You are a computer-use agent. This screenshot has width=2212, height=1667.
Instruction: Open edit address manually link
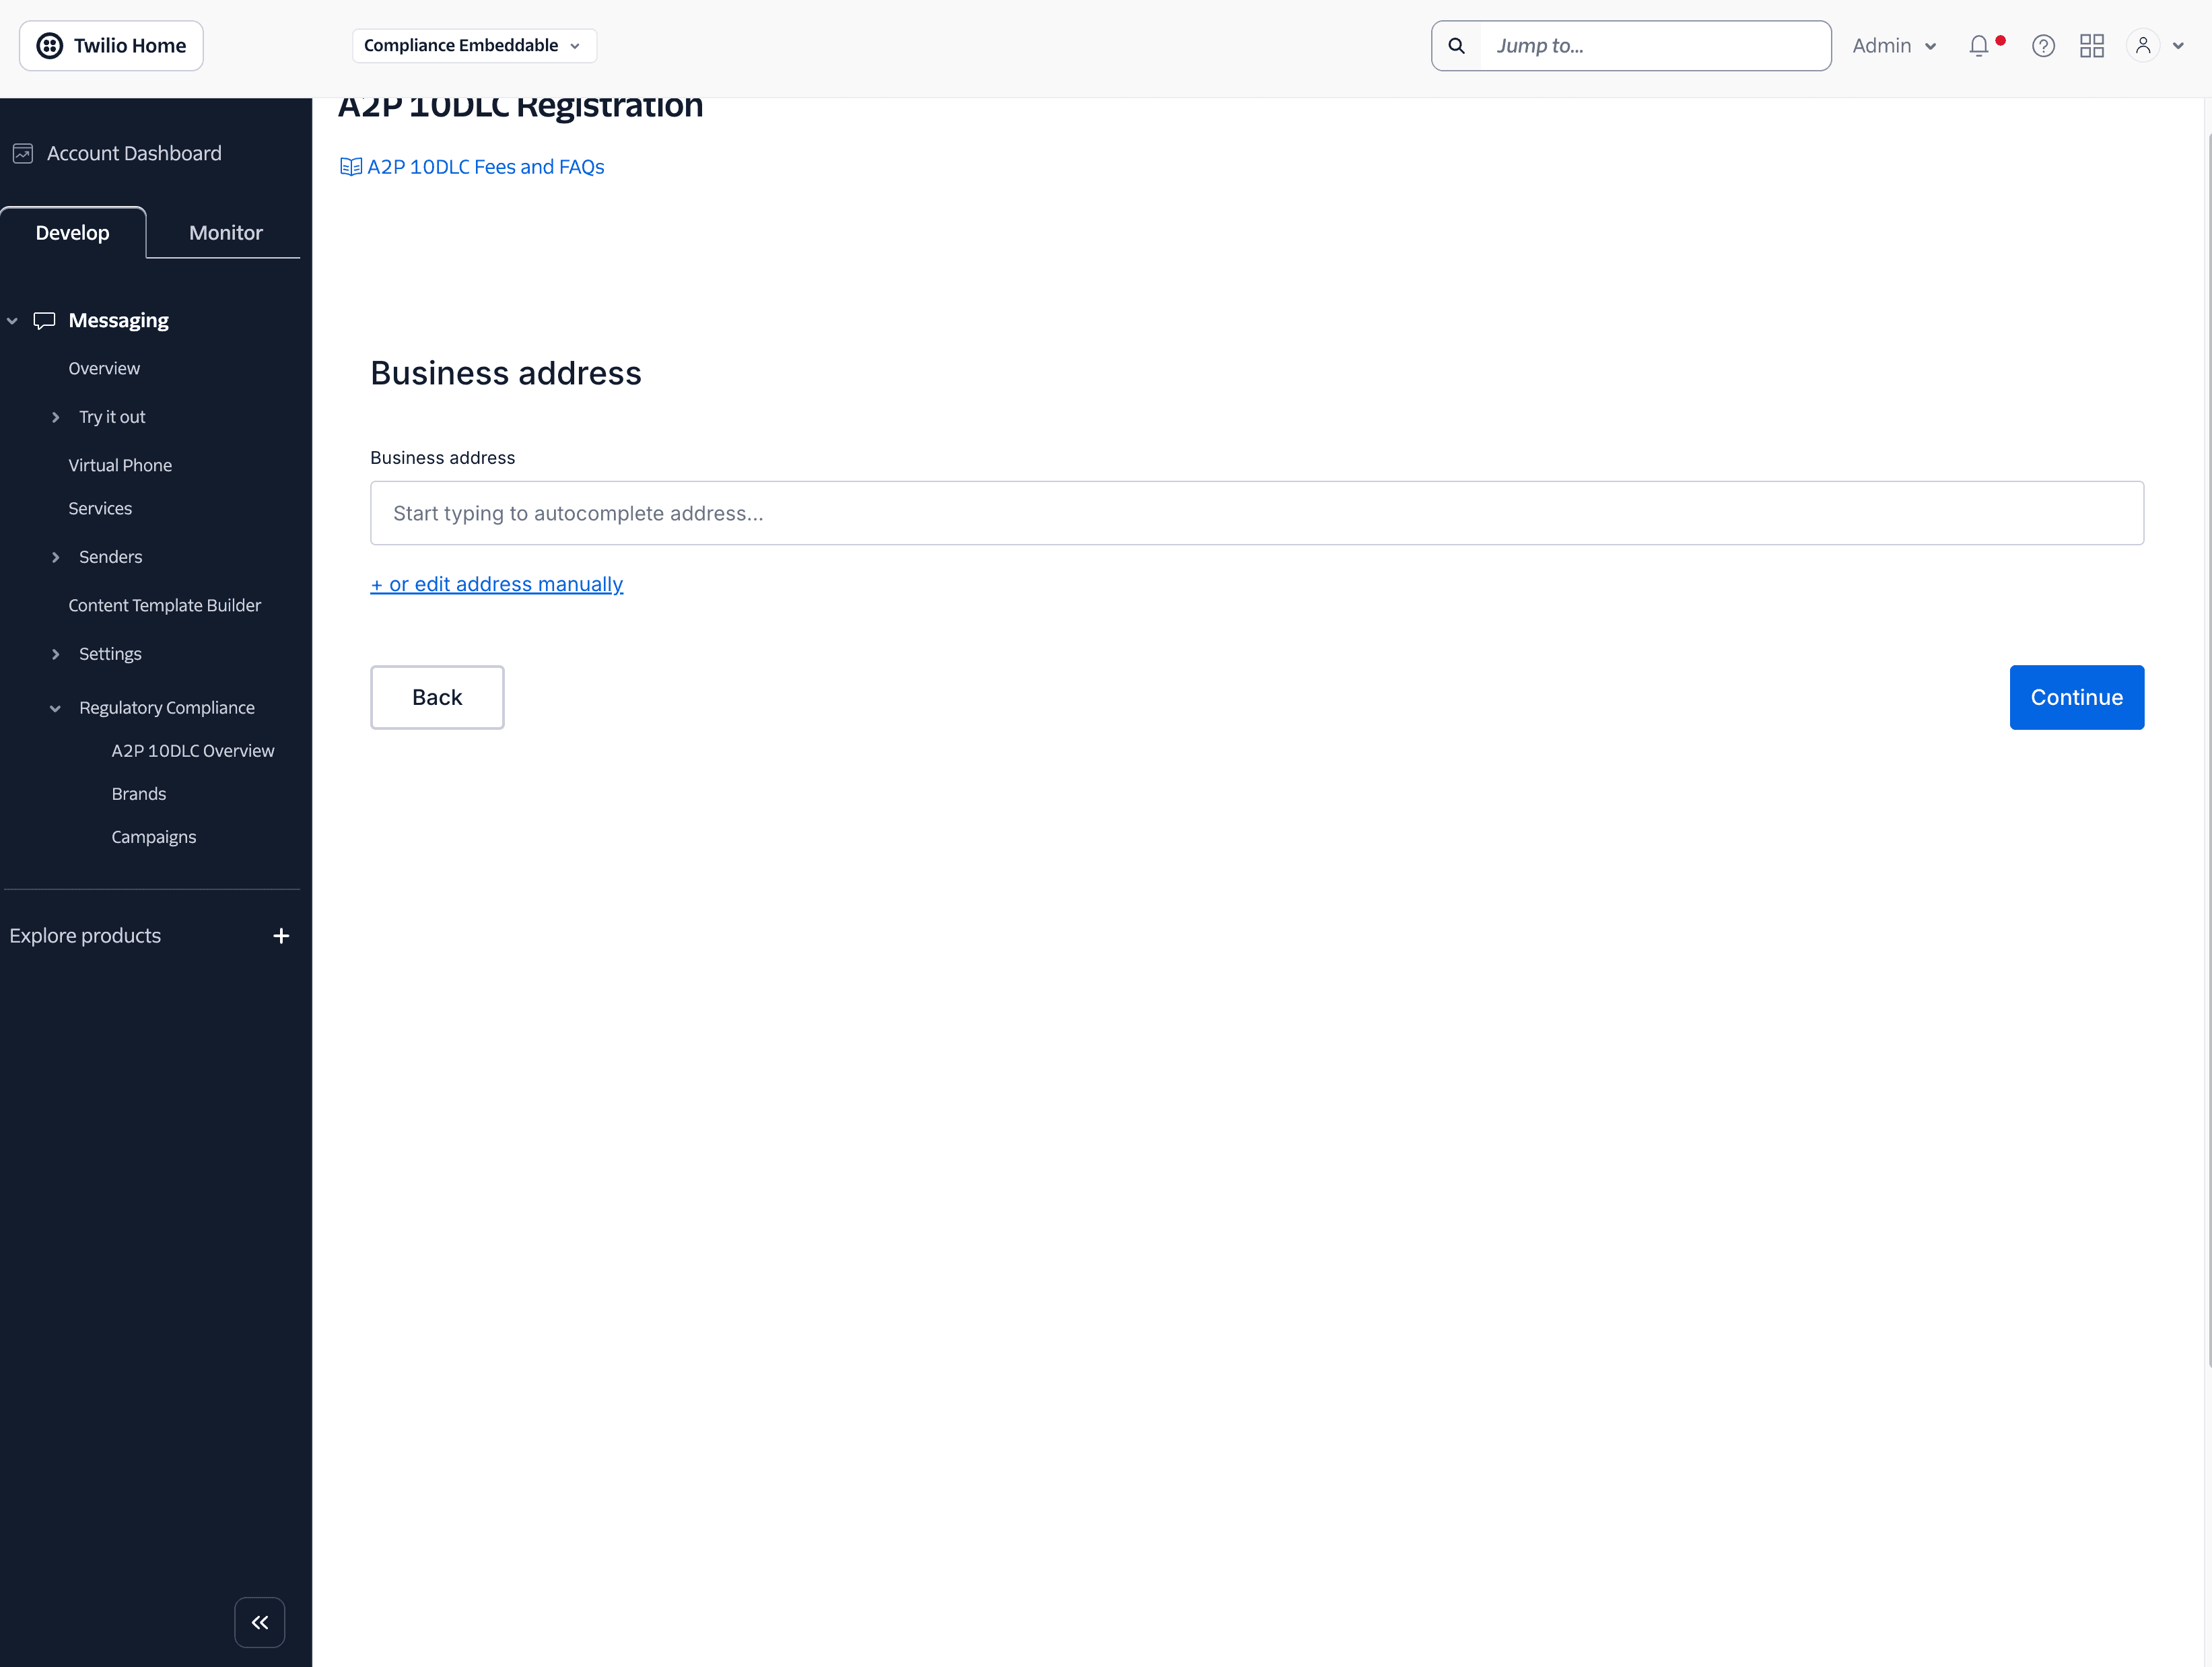[x=496, y=584]
